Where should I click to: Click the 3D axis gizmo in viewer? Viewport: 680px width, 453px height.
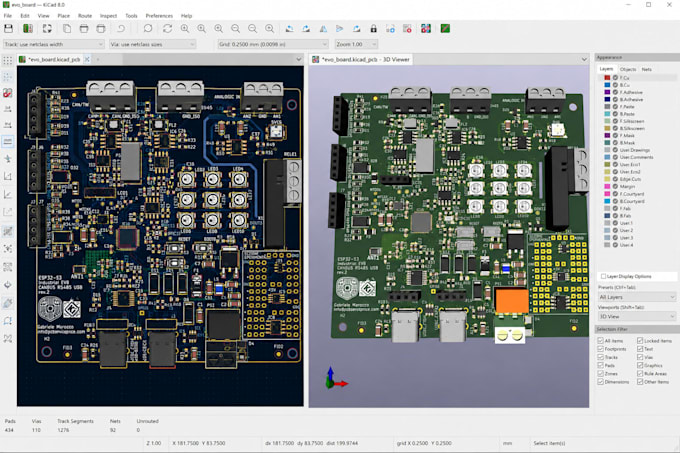tap(335, 378)
